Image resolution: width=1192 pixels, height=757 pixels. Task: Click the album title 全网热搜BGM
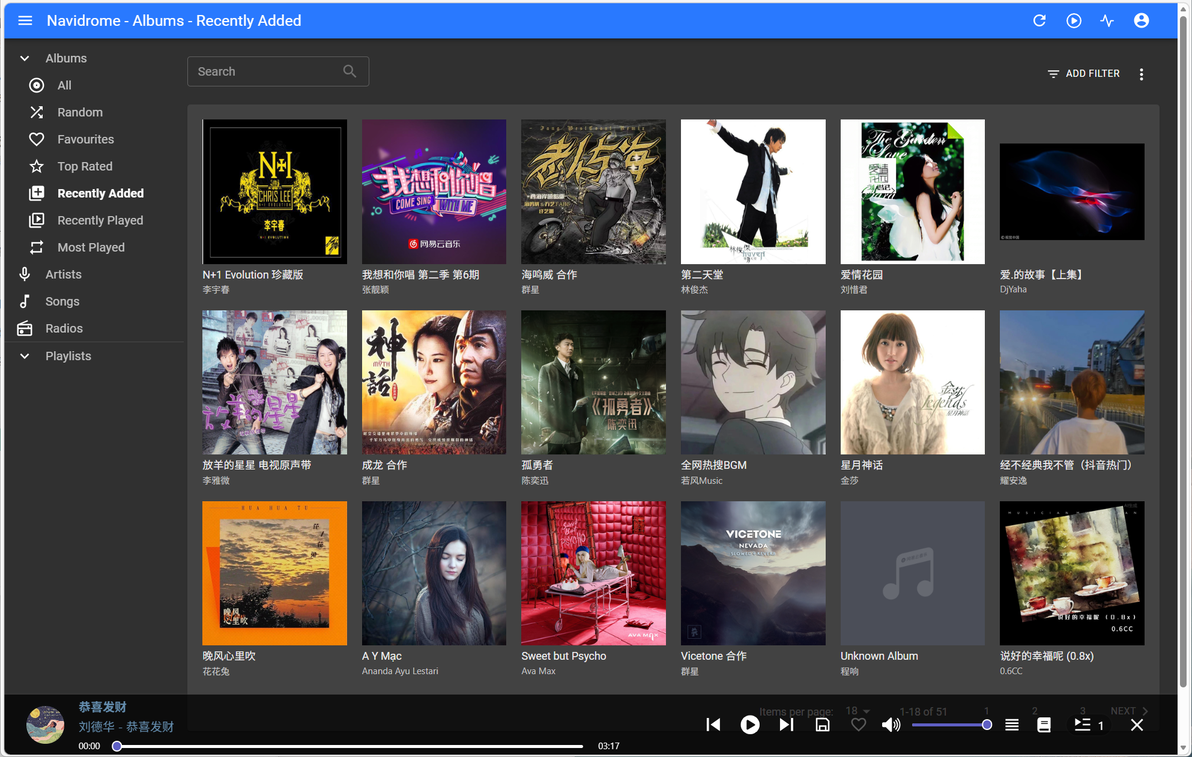714,465
